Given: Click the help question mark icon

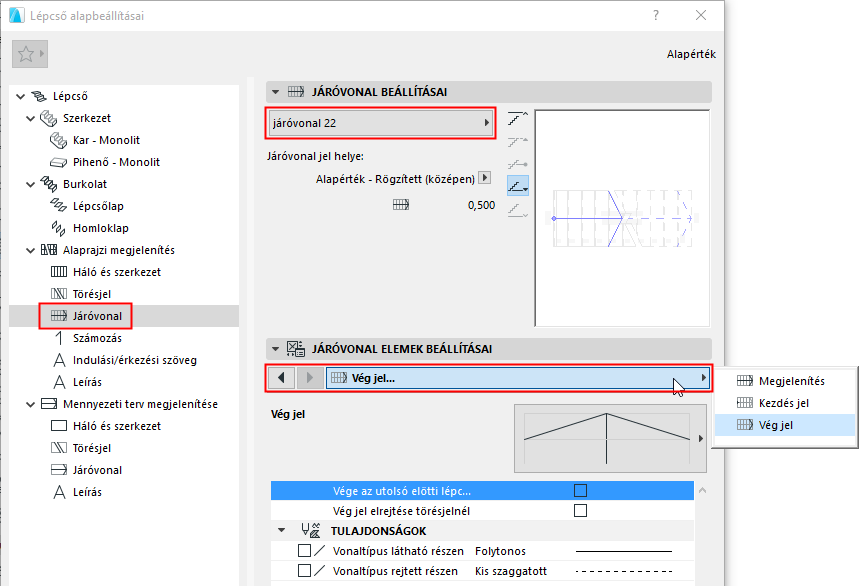Looking at the screenshot, I should (655, 15).
